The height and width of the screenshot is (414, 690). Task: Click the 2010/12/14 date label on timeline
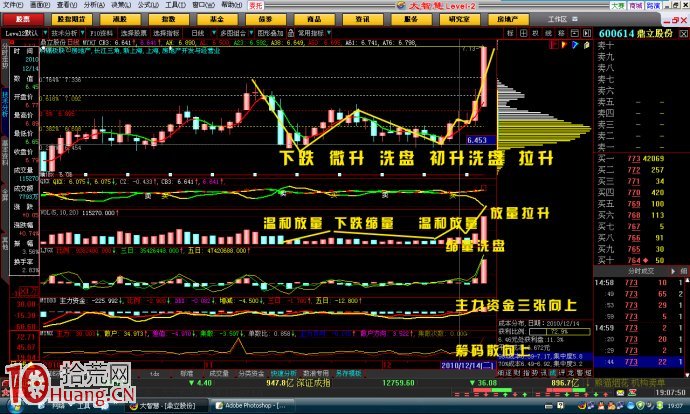tap(468, 365)
